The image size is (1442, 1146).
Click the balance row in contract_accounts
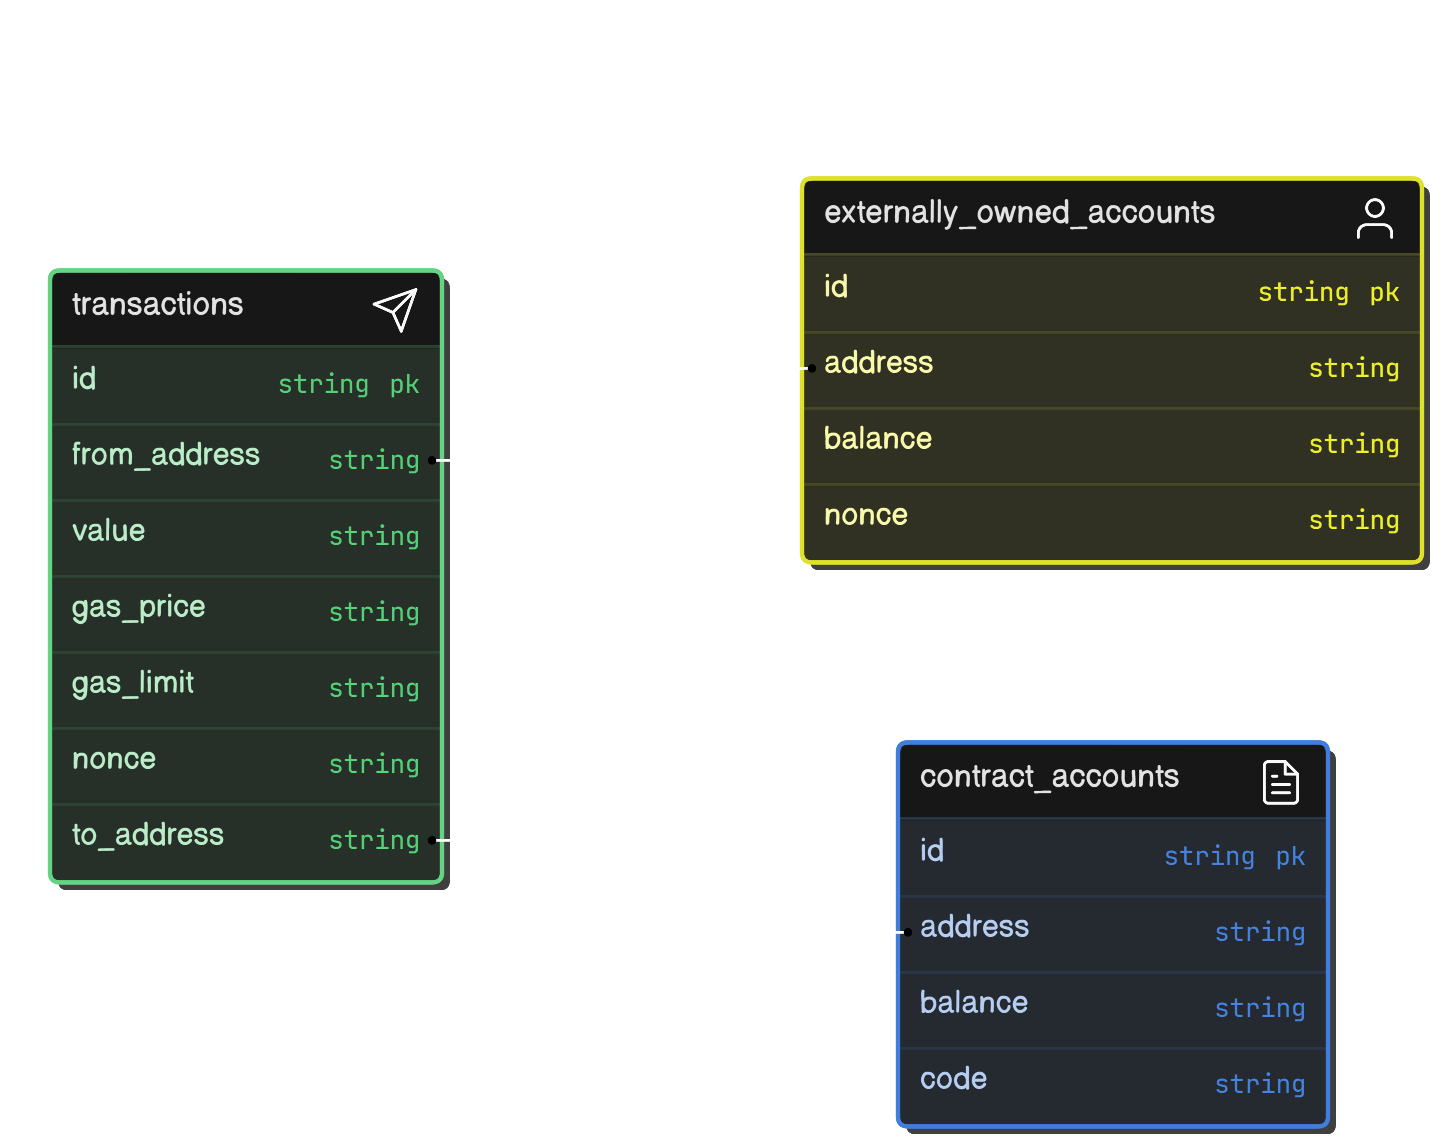pyautogui.click(x=1112, y=1004)
